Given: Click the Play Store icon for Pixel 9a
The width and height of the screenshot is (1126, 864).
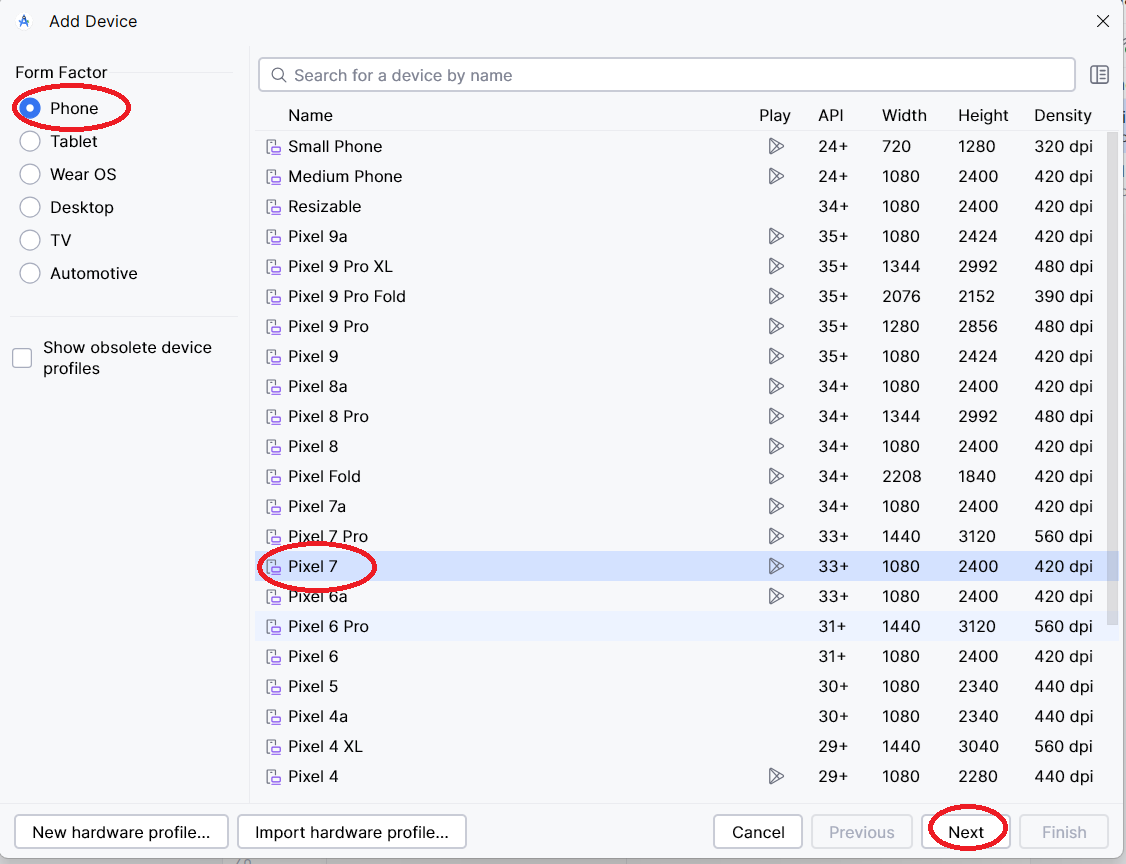Looking at the screenshot, I should pos(775,236).
